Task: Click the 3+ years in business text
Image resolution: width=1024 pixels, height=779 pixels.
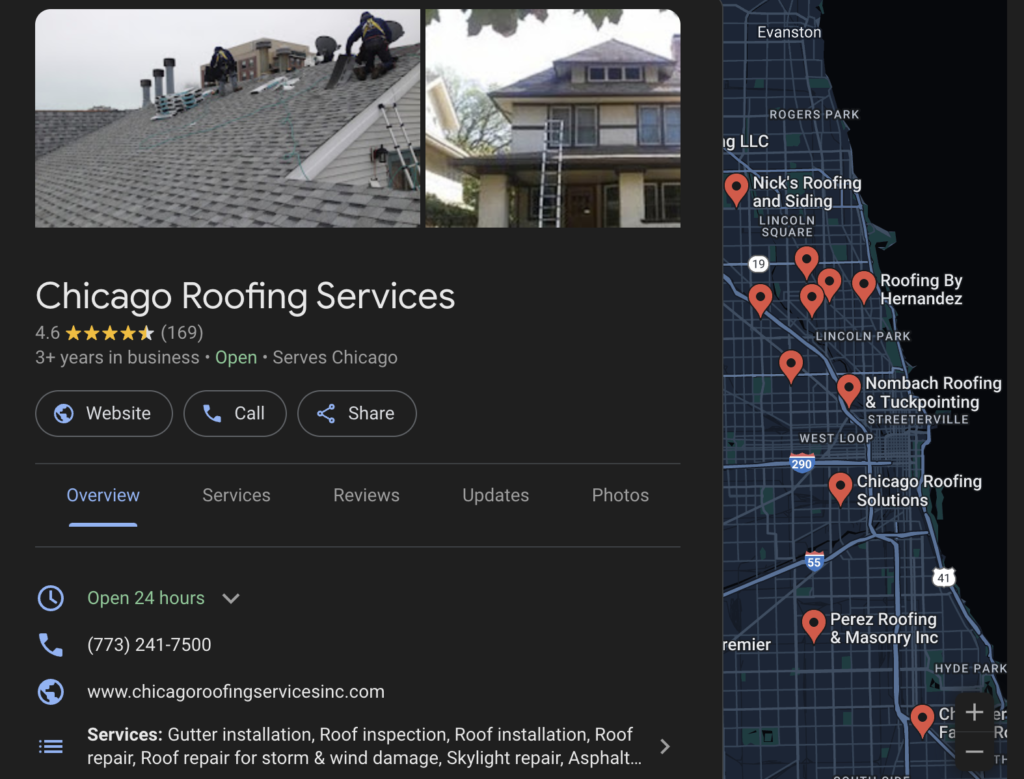Action: point(117,358)
